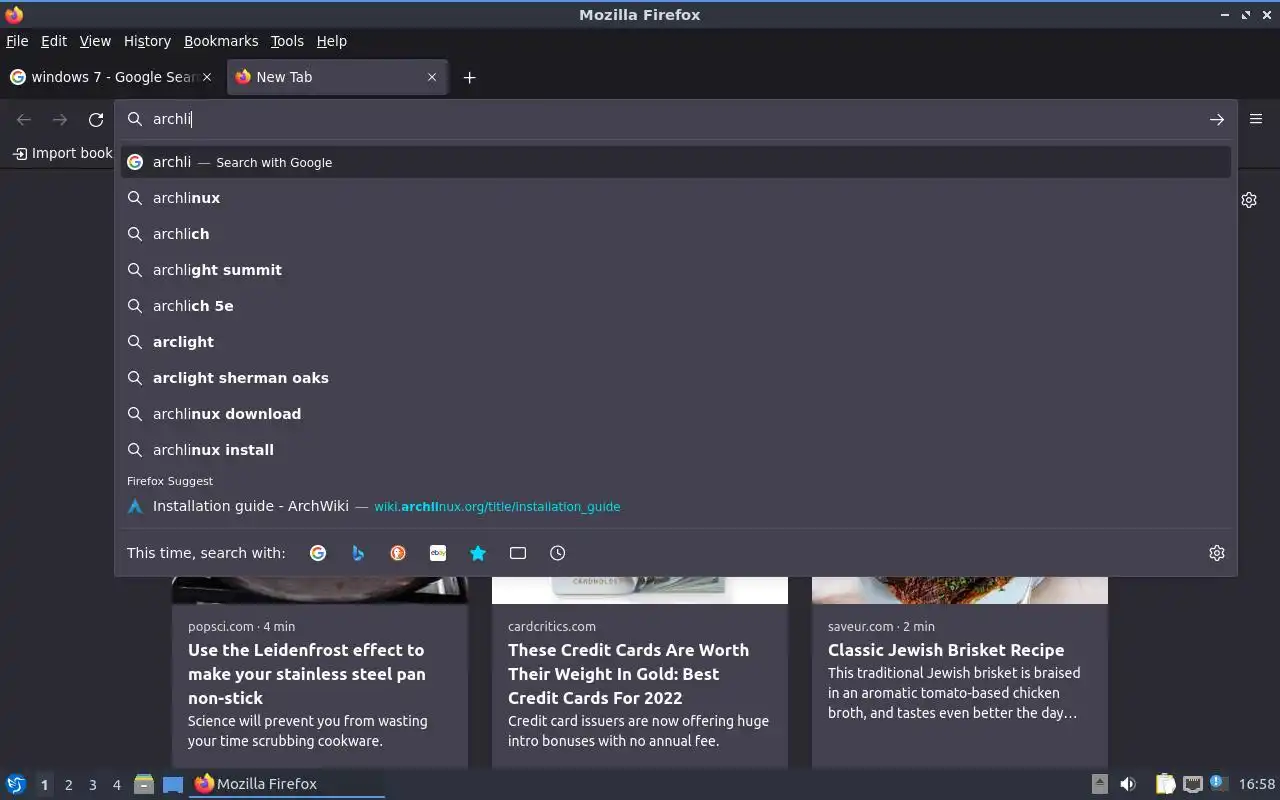
Task: Click the removable media eject tray icon
Action: tap(1099, 784)
